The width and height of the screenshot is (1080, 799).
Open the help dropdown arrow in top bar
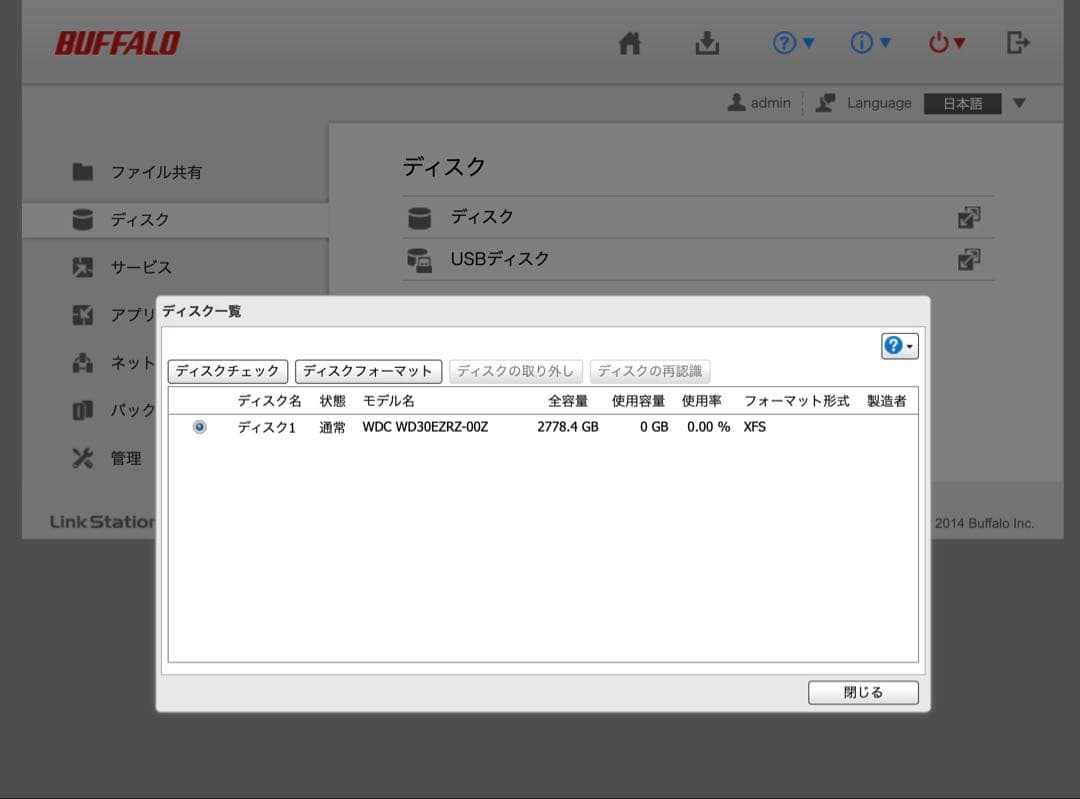[x=808, y=42]
